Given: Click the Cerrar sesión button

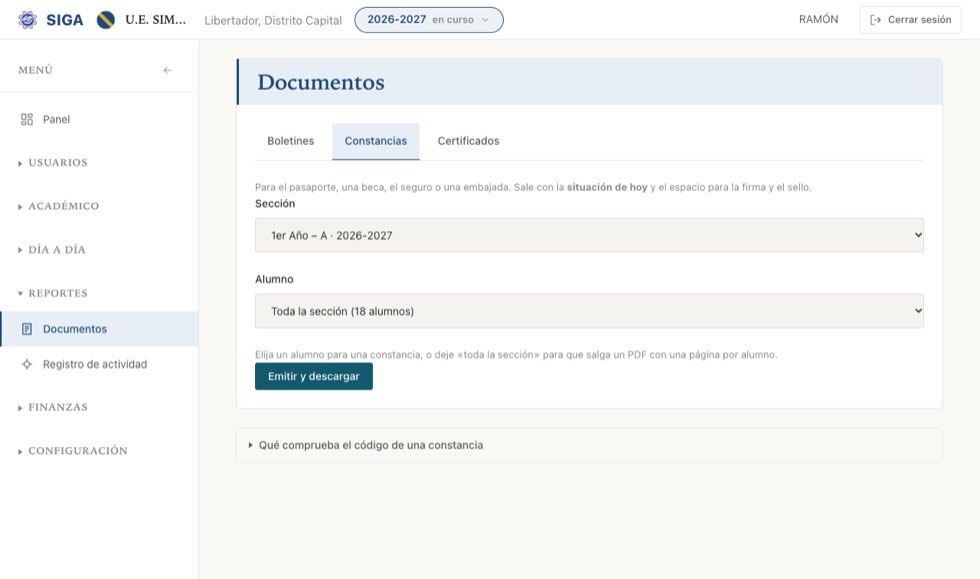Looking at the screenshot, I should tap(910, 20).
